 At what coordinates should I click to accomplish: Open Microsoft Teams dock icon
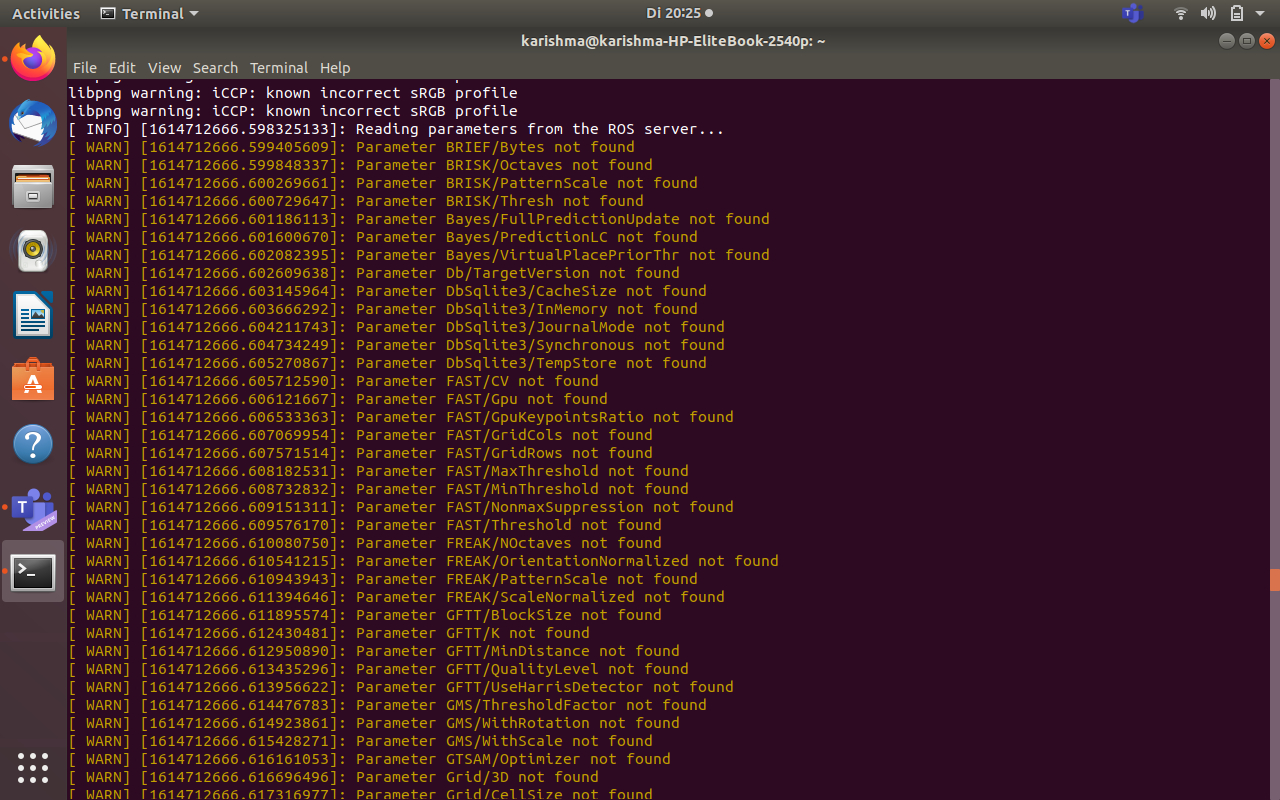coord(33,509)
